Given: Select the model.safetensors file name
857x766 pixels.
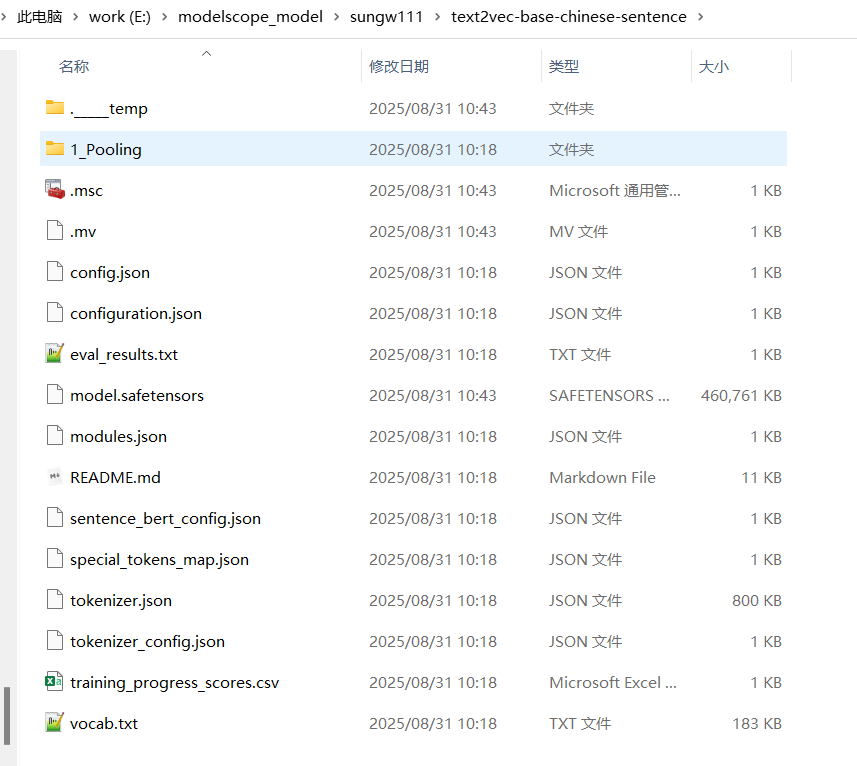Looking at the screenshot, I should pyautogui.click(x=137, y=396).
